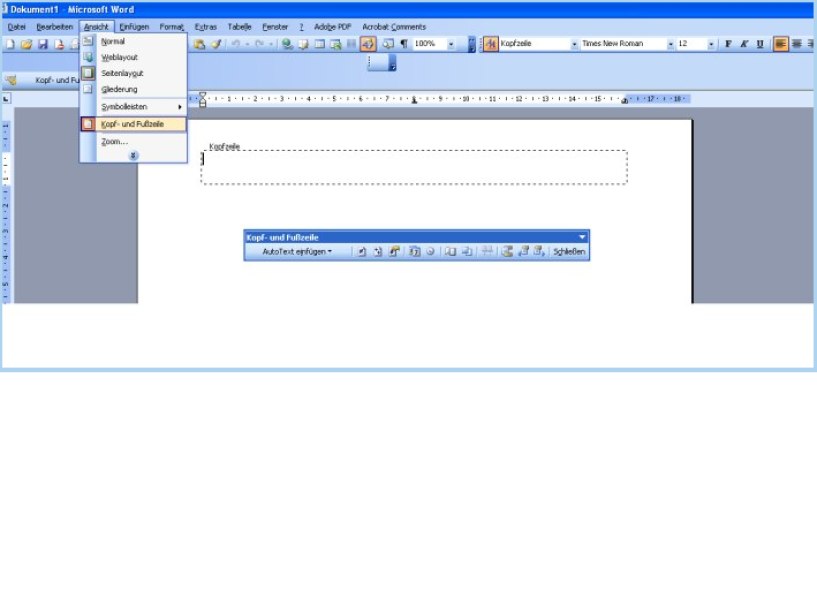Click the Redo arrow icon
Viewport: 817px width, 605px height.
pyautogui.click(x=259, y=44)
